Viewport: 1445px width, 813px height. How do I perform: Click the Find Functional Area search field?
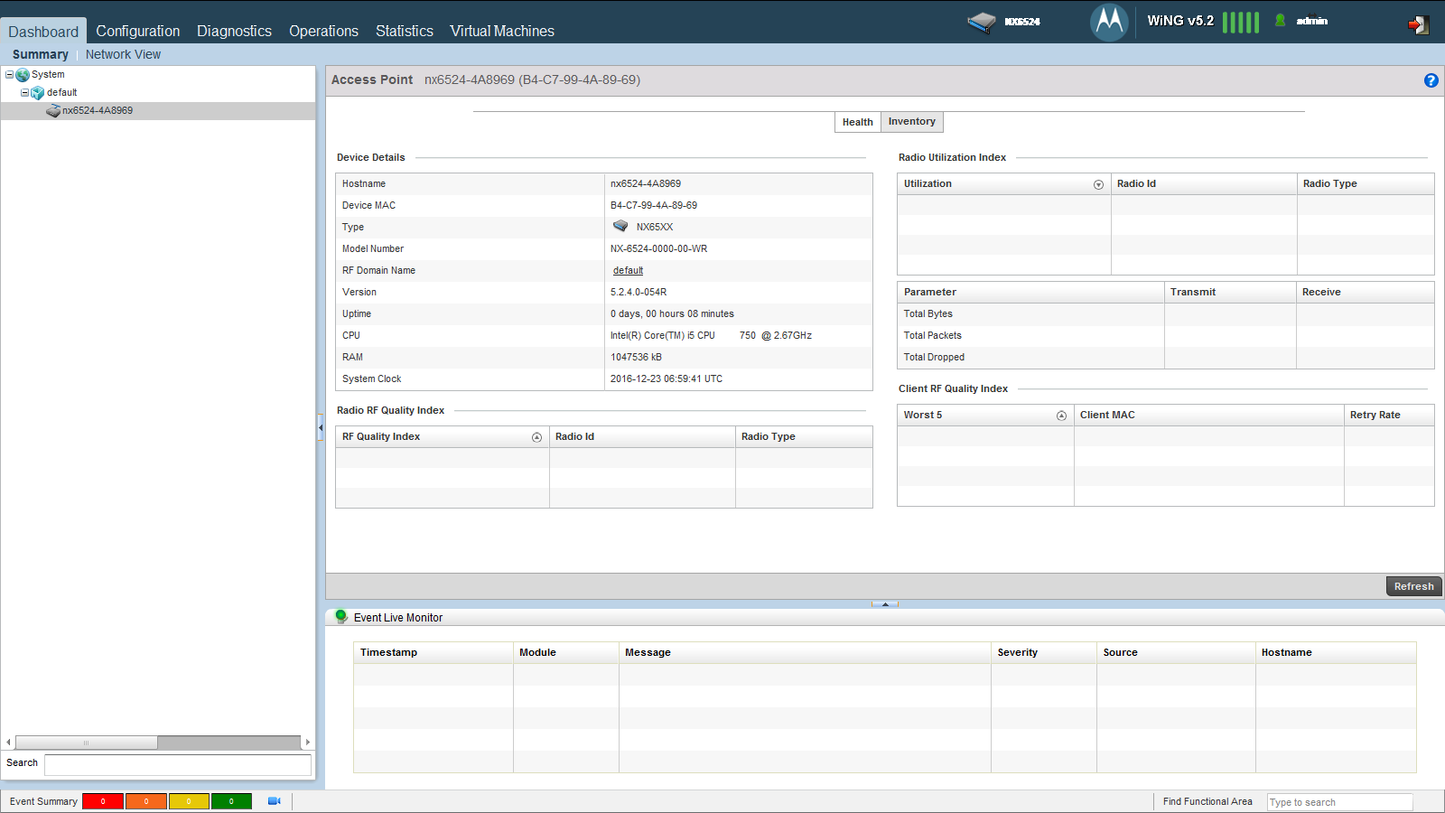click(1339, 802)
